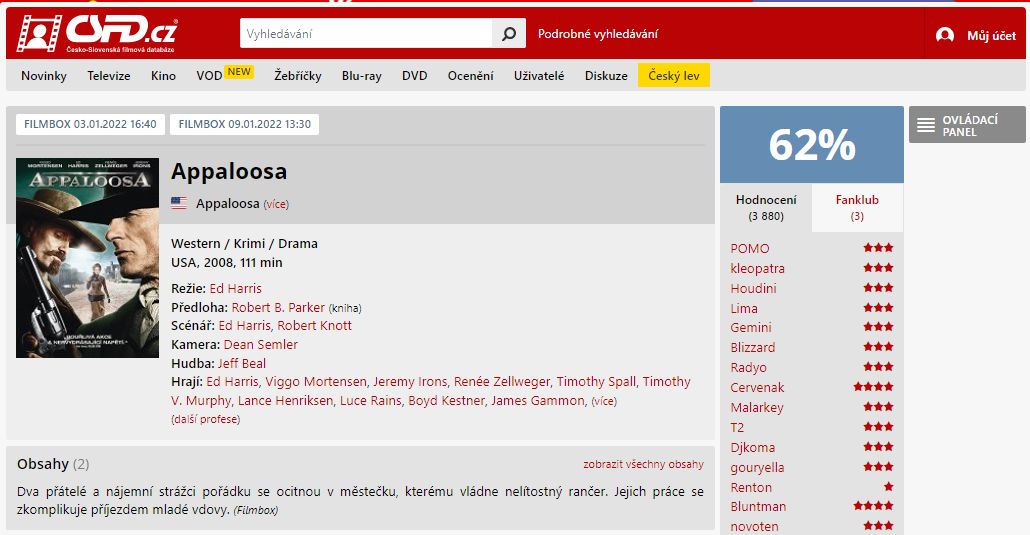Open director Ed Harris link
The image size is (1030, 535).
235,289
